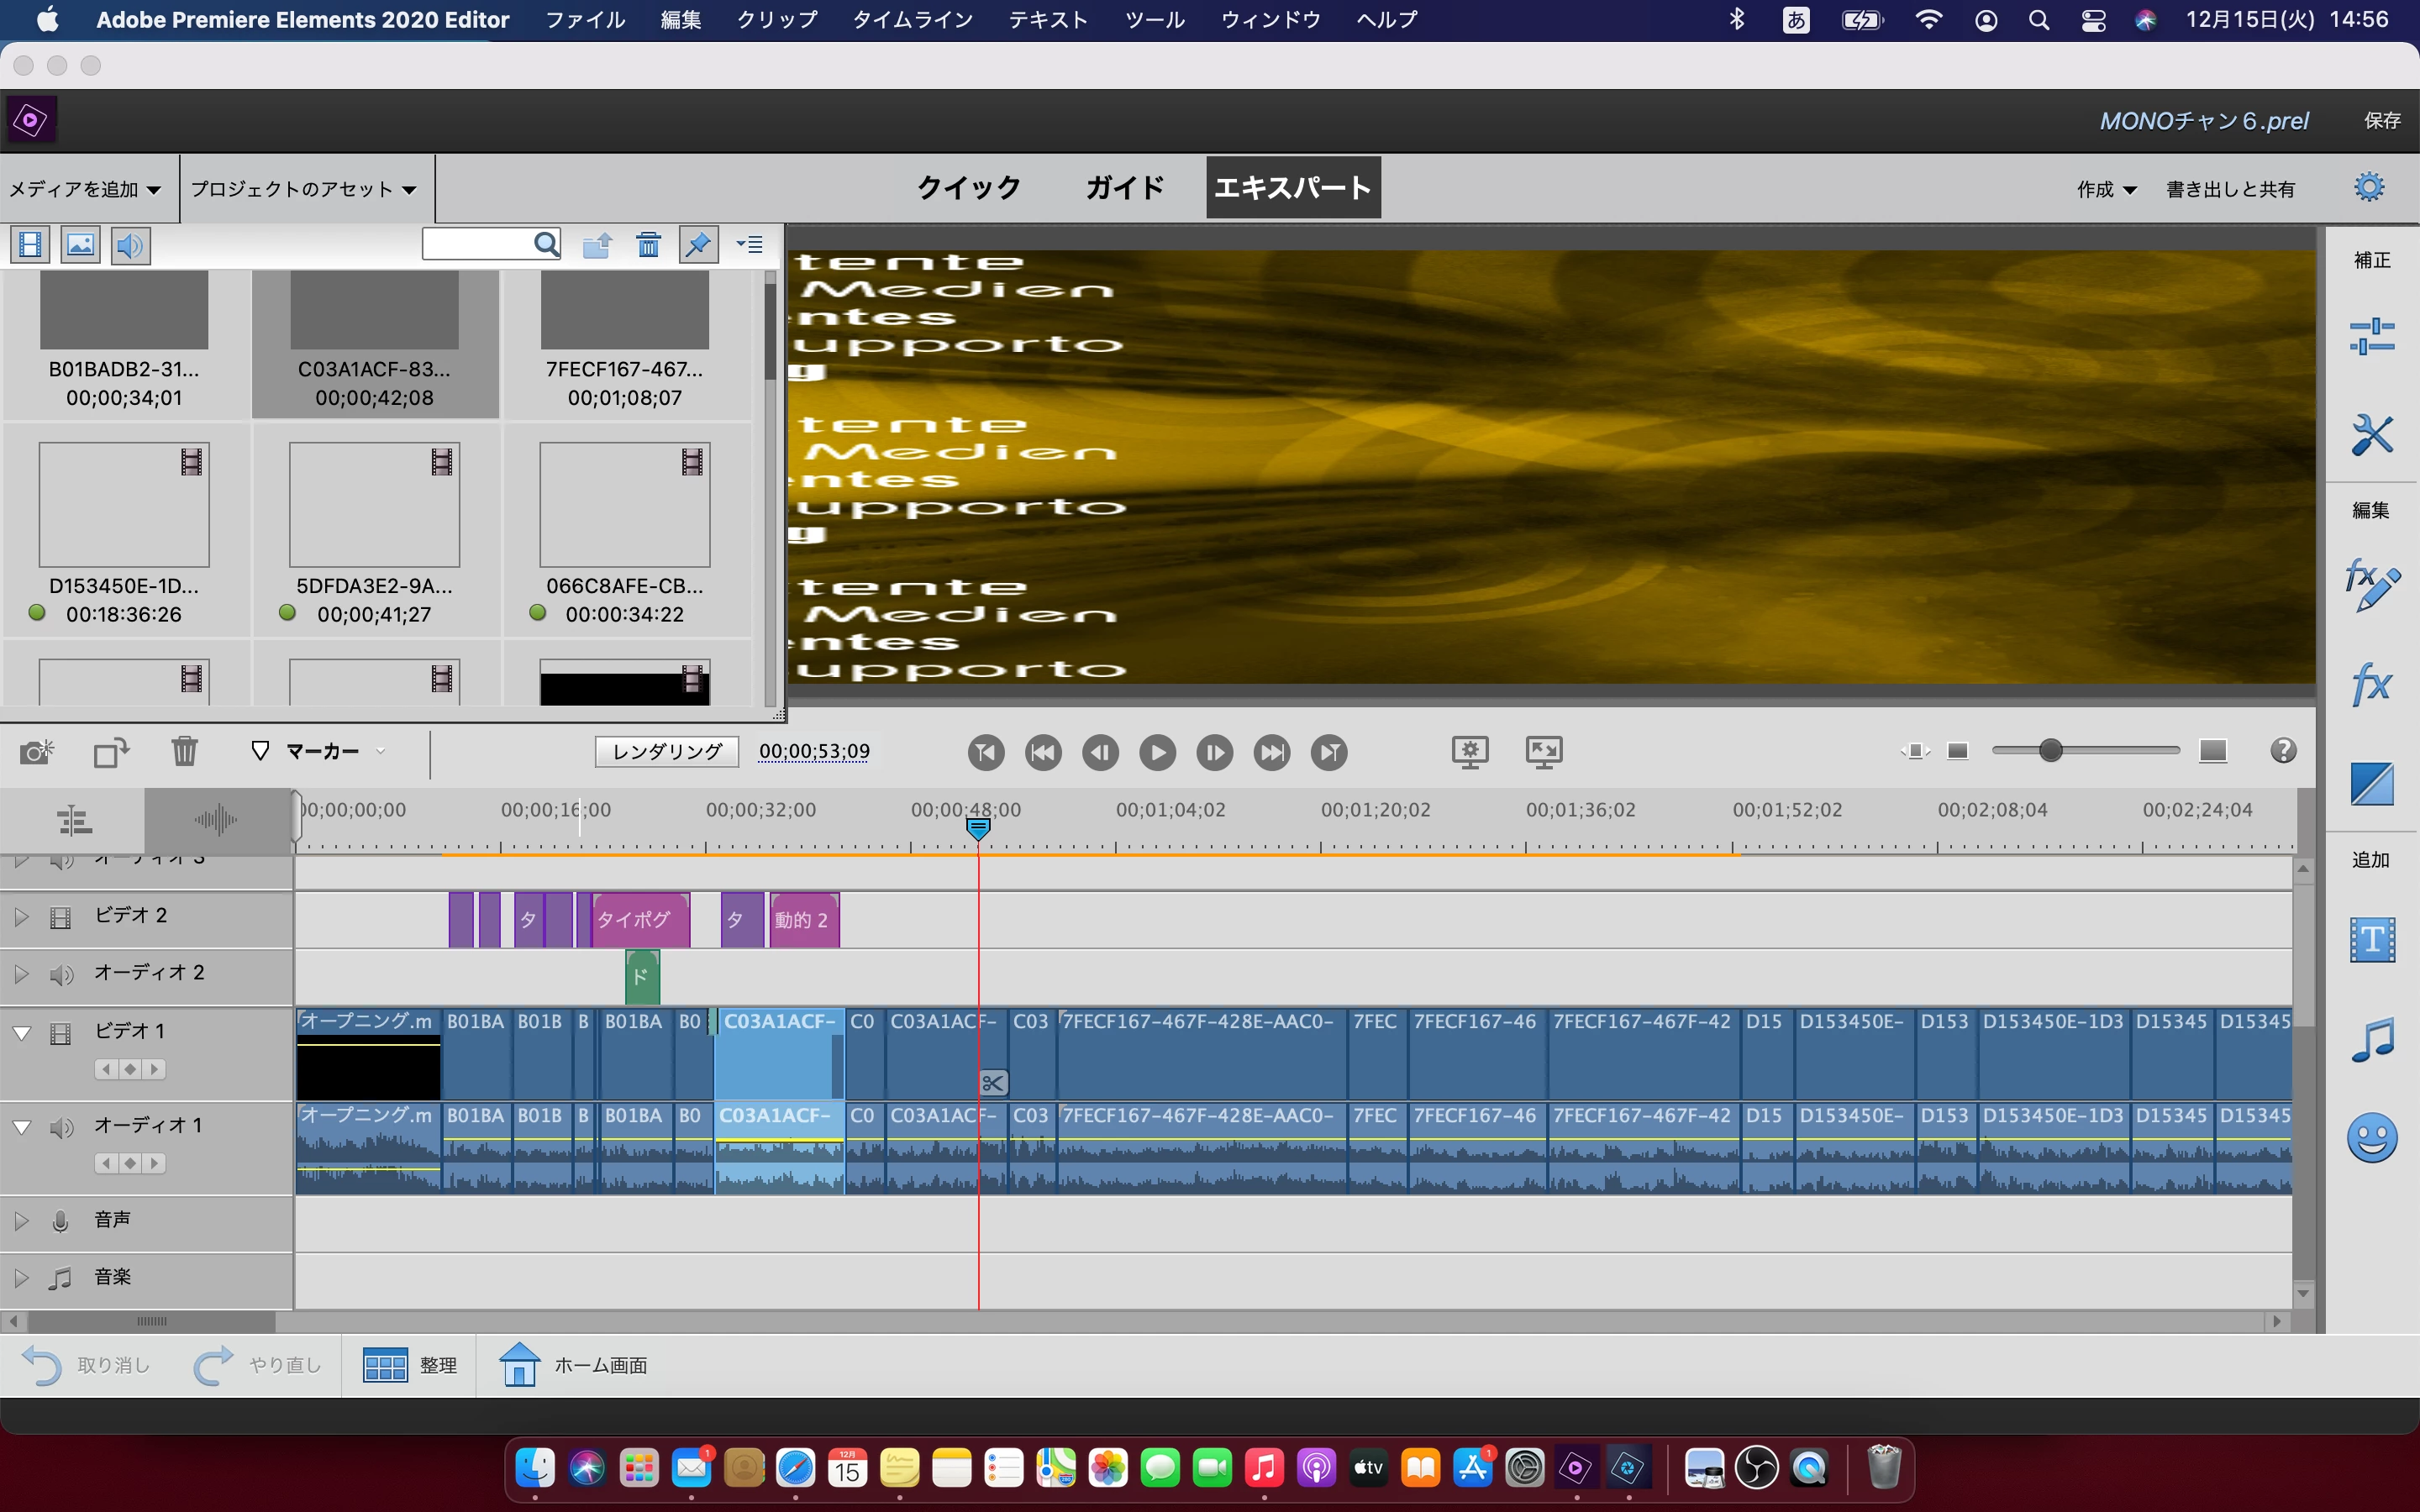Click the Freeze Frame camera icon

(37, 751)
